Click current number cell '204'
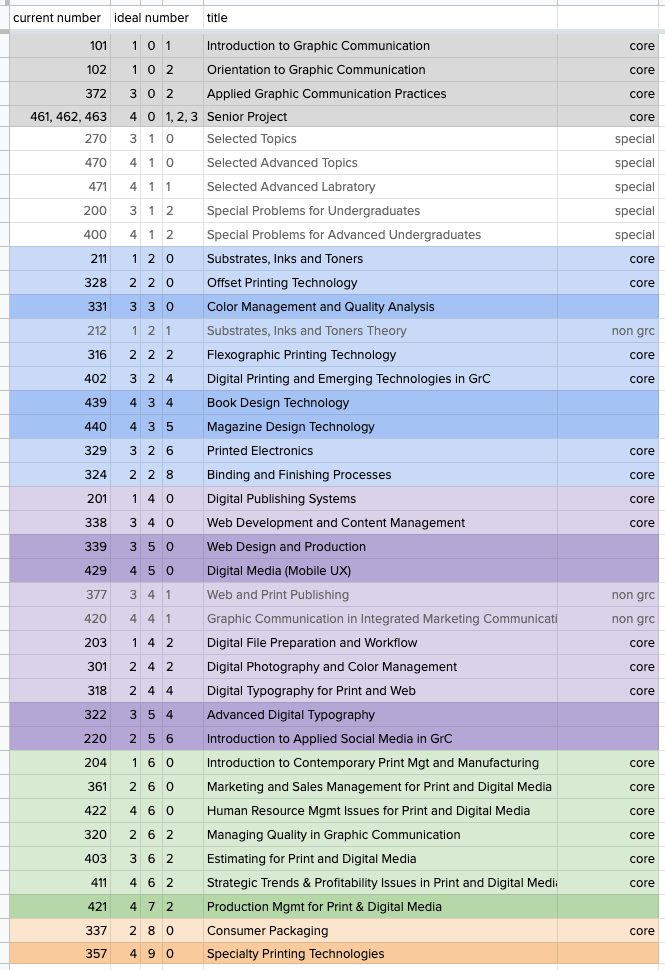This screenshot has width=665, height=970. click(60, 763)
